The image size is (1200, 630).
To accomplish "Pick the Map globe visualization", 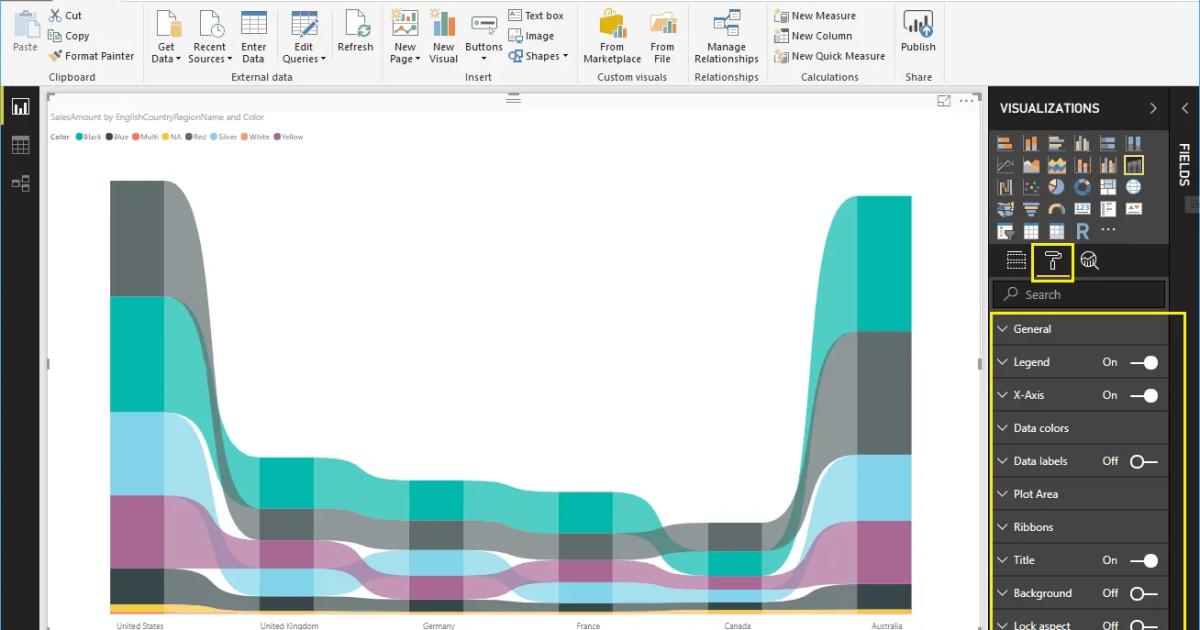I will point(1133,187).
